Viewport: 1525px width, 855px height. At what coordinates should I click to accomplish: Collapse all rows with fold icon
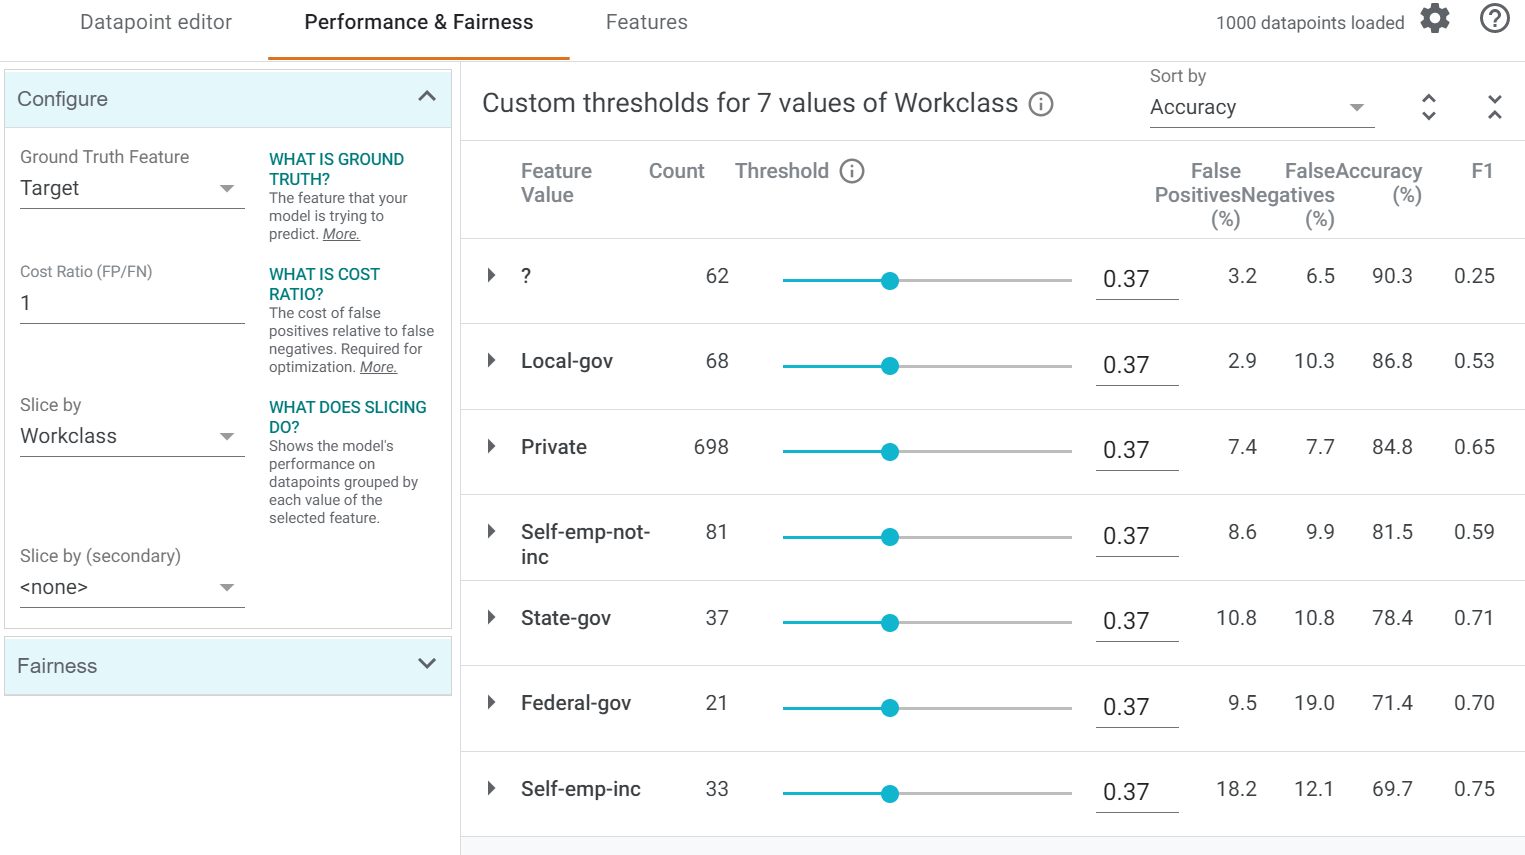(1495, 107)
